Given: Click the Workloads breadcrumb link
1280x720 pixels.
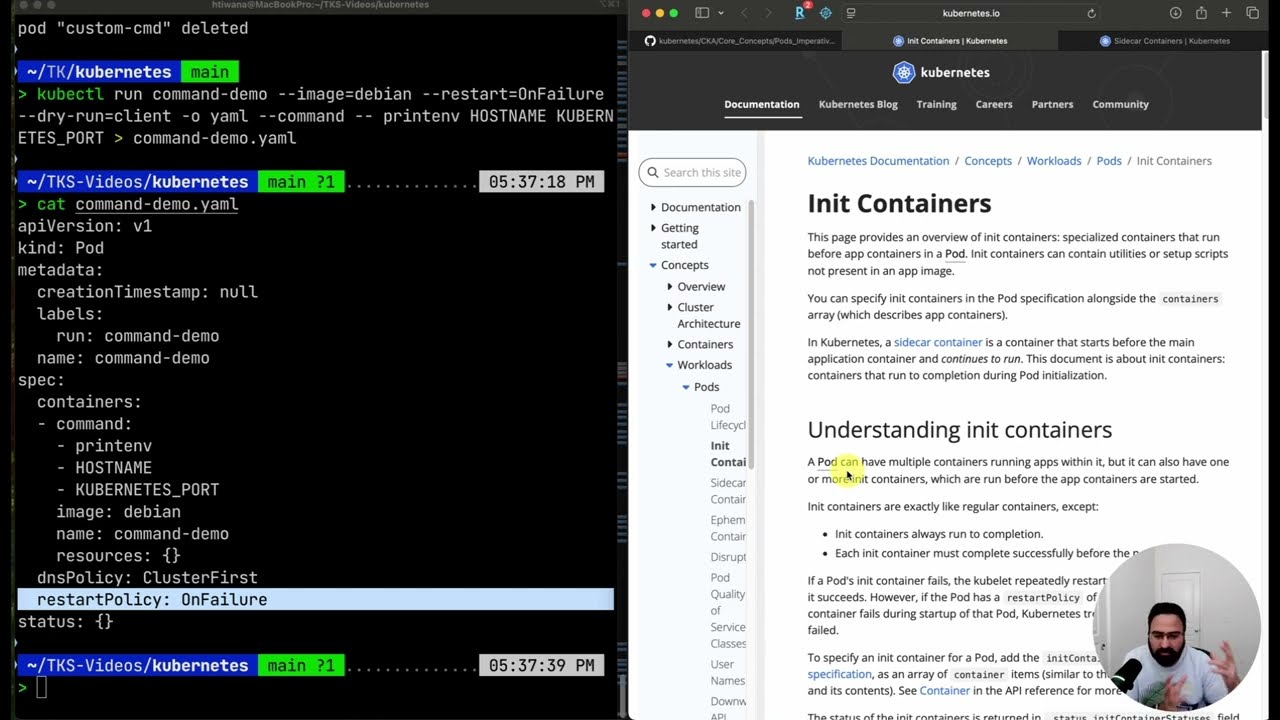Looking at the screenshot, I should point(1054,161).
